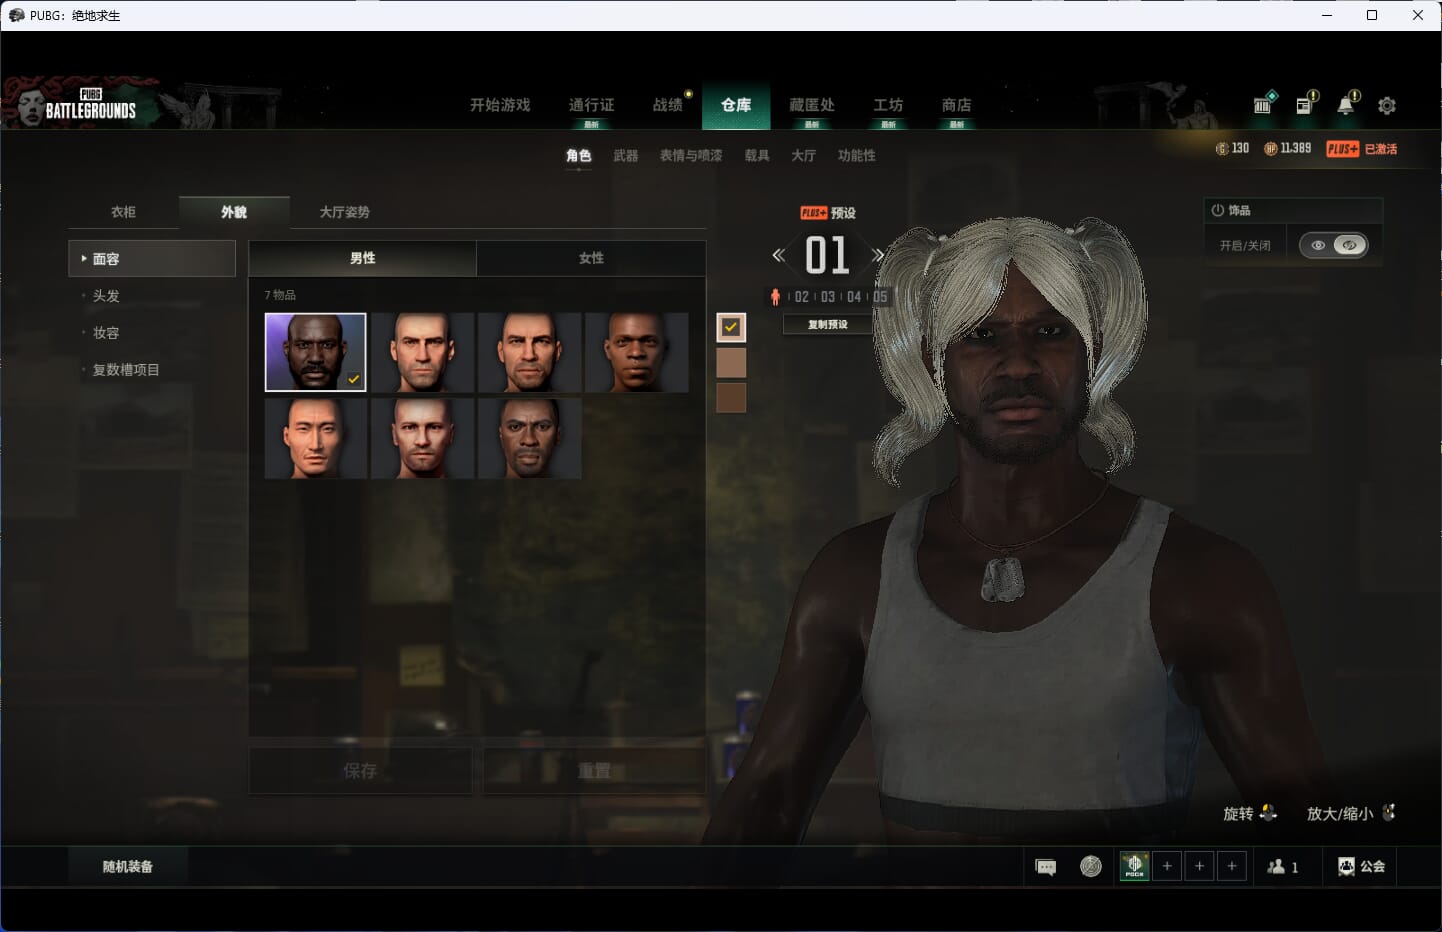Open the 载具 sub-tab
This screenshot has height=932, width=1442.
tap(757, 156)
